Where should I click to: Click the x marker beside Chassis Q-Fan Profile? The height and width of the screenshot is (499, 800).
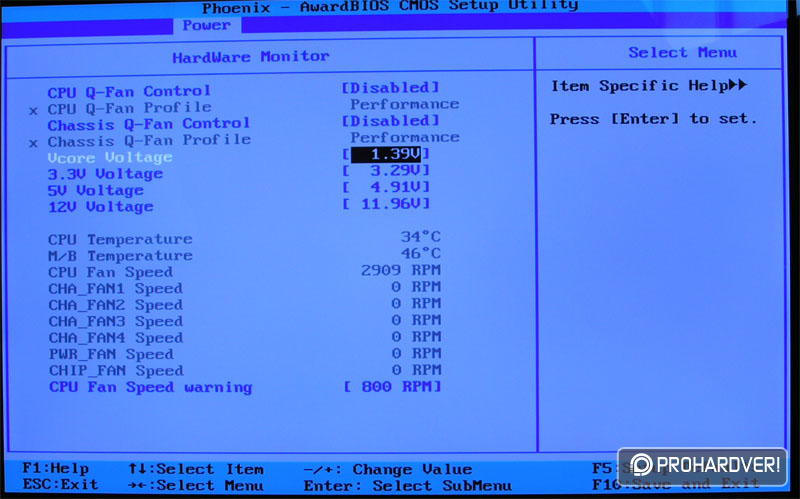[x=33, y=143]
